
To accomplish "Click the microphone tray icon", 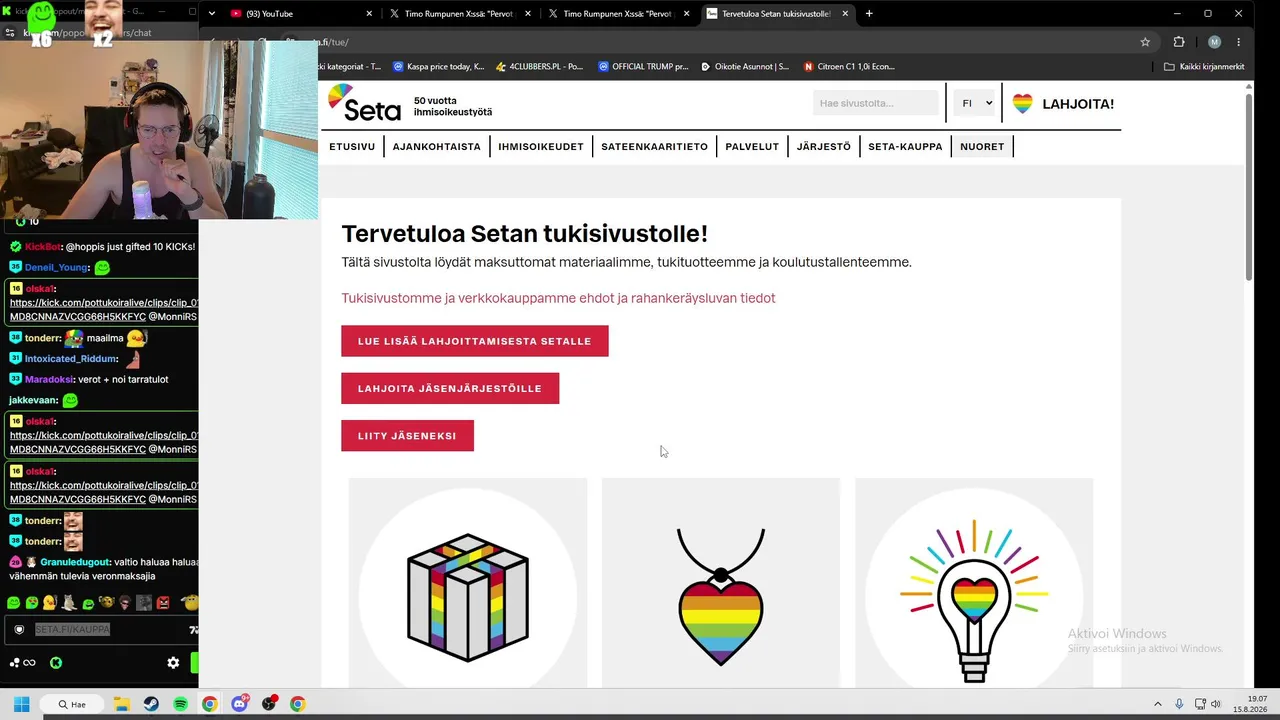I will click(1179, 704).
